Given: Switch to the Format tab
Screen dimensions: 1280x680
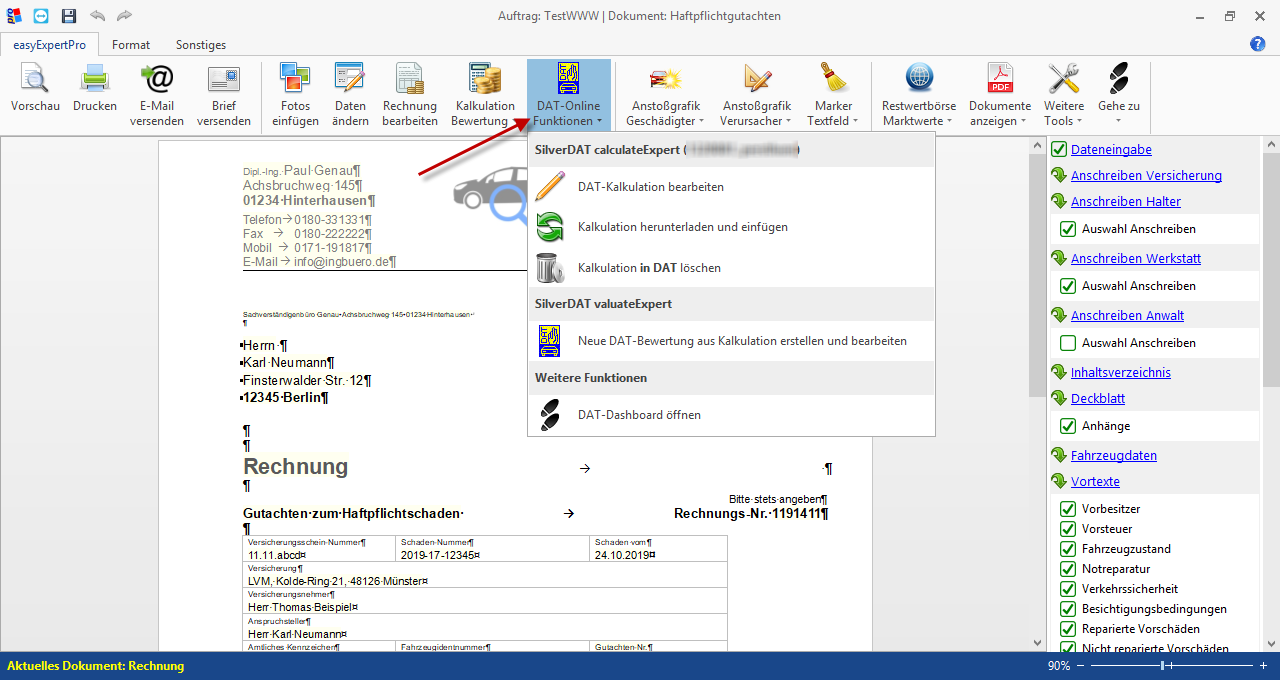Looking at the screenshot, I should [x=131, y=45].
